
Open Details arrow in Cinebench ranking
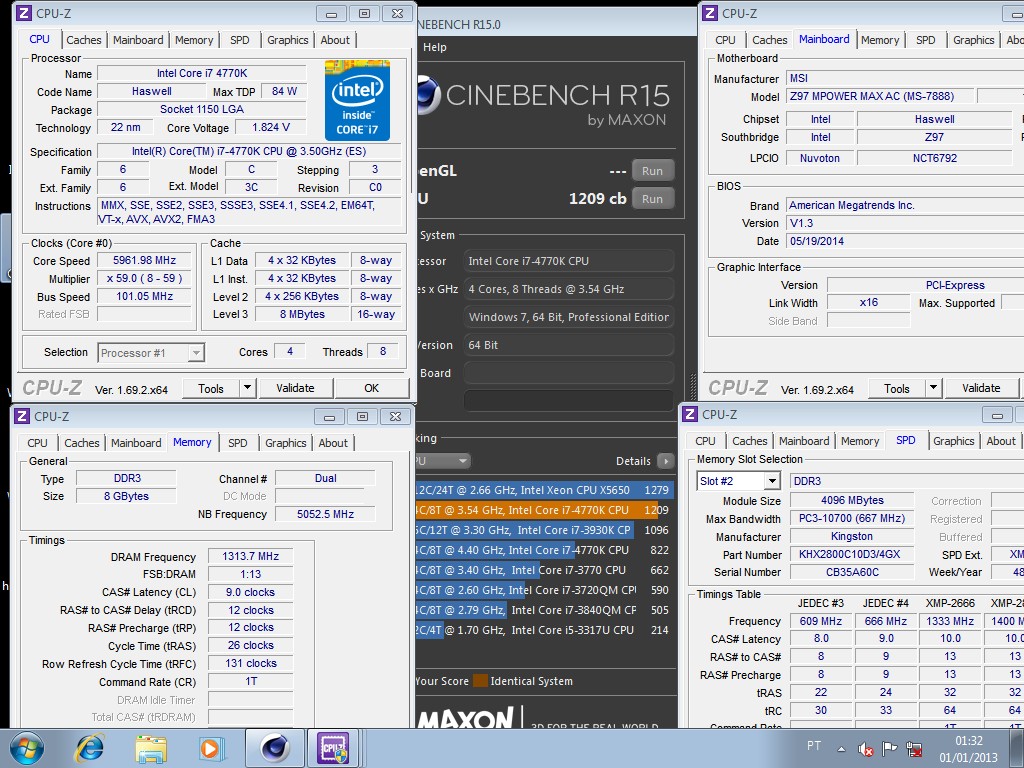[x=665, y=461]
